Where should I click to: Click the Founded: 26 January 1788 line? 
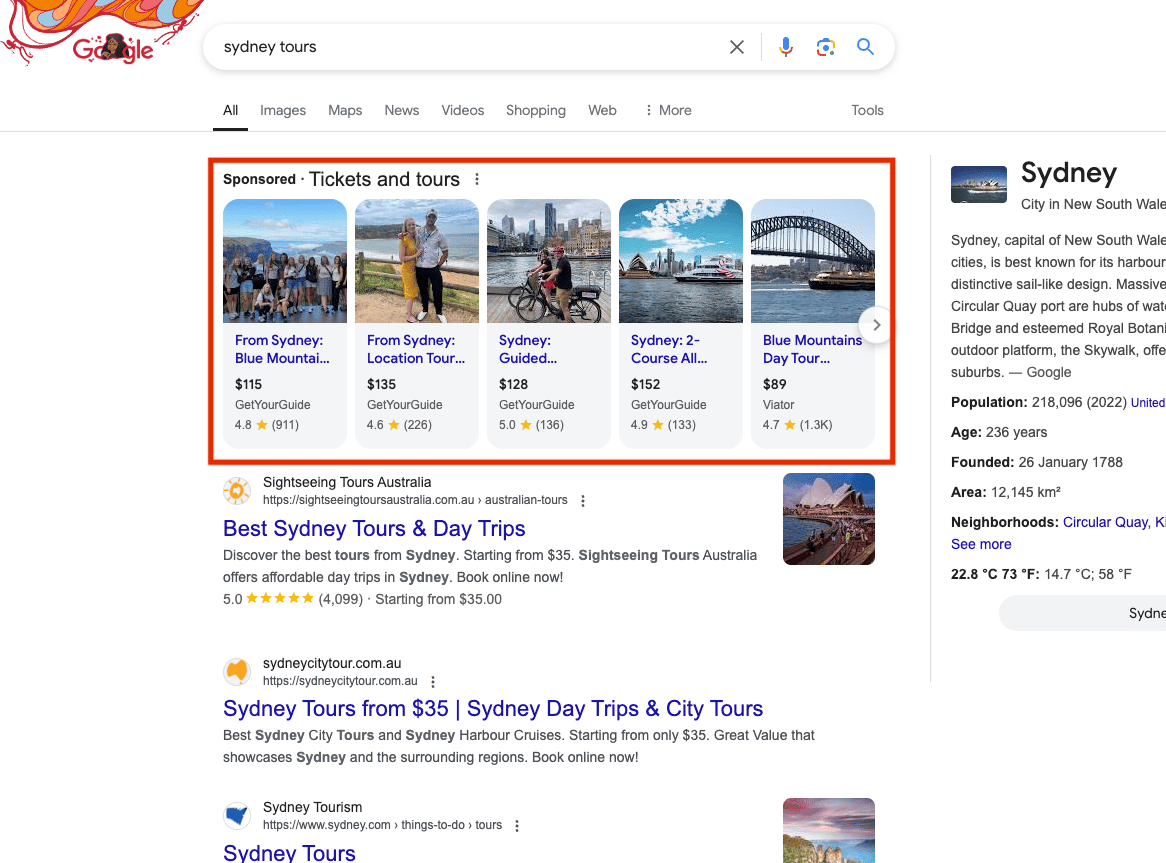(x=1037, y=462)
